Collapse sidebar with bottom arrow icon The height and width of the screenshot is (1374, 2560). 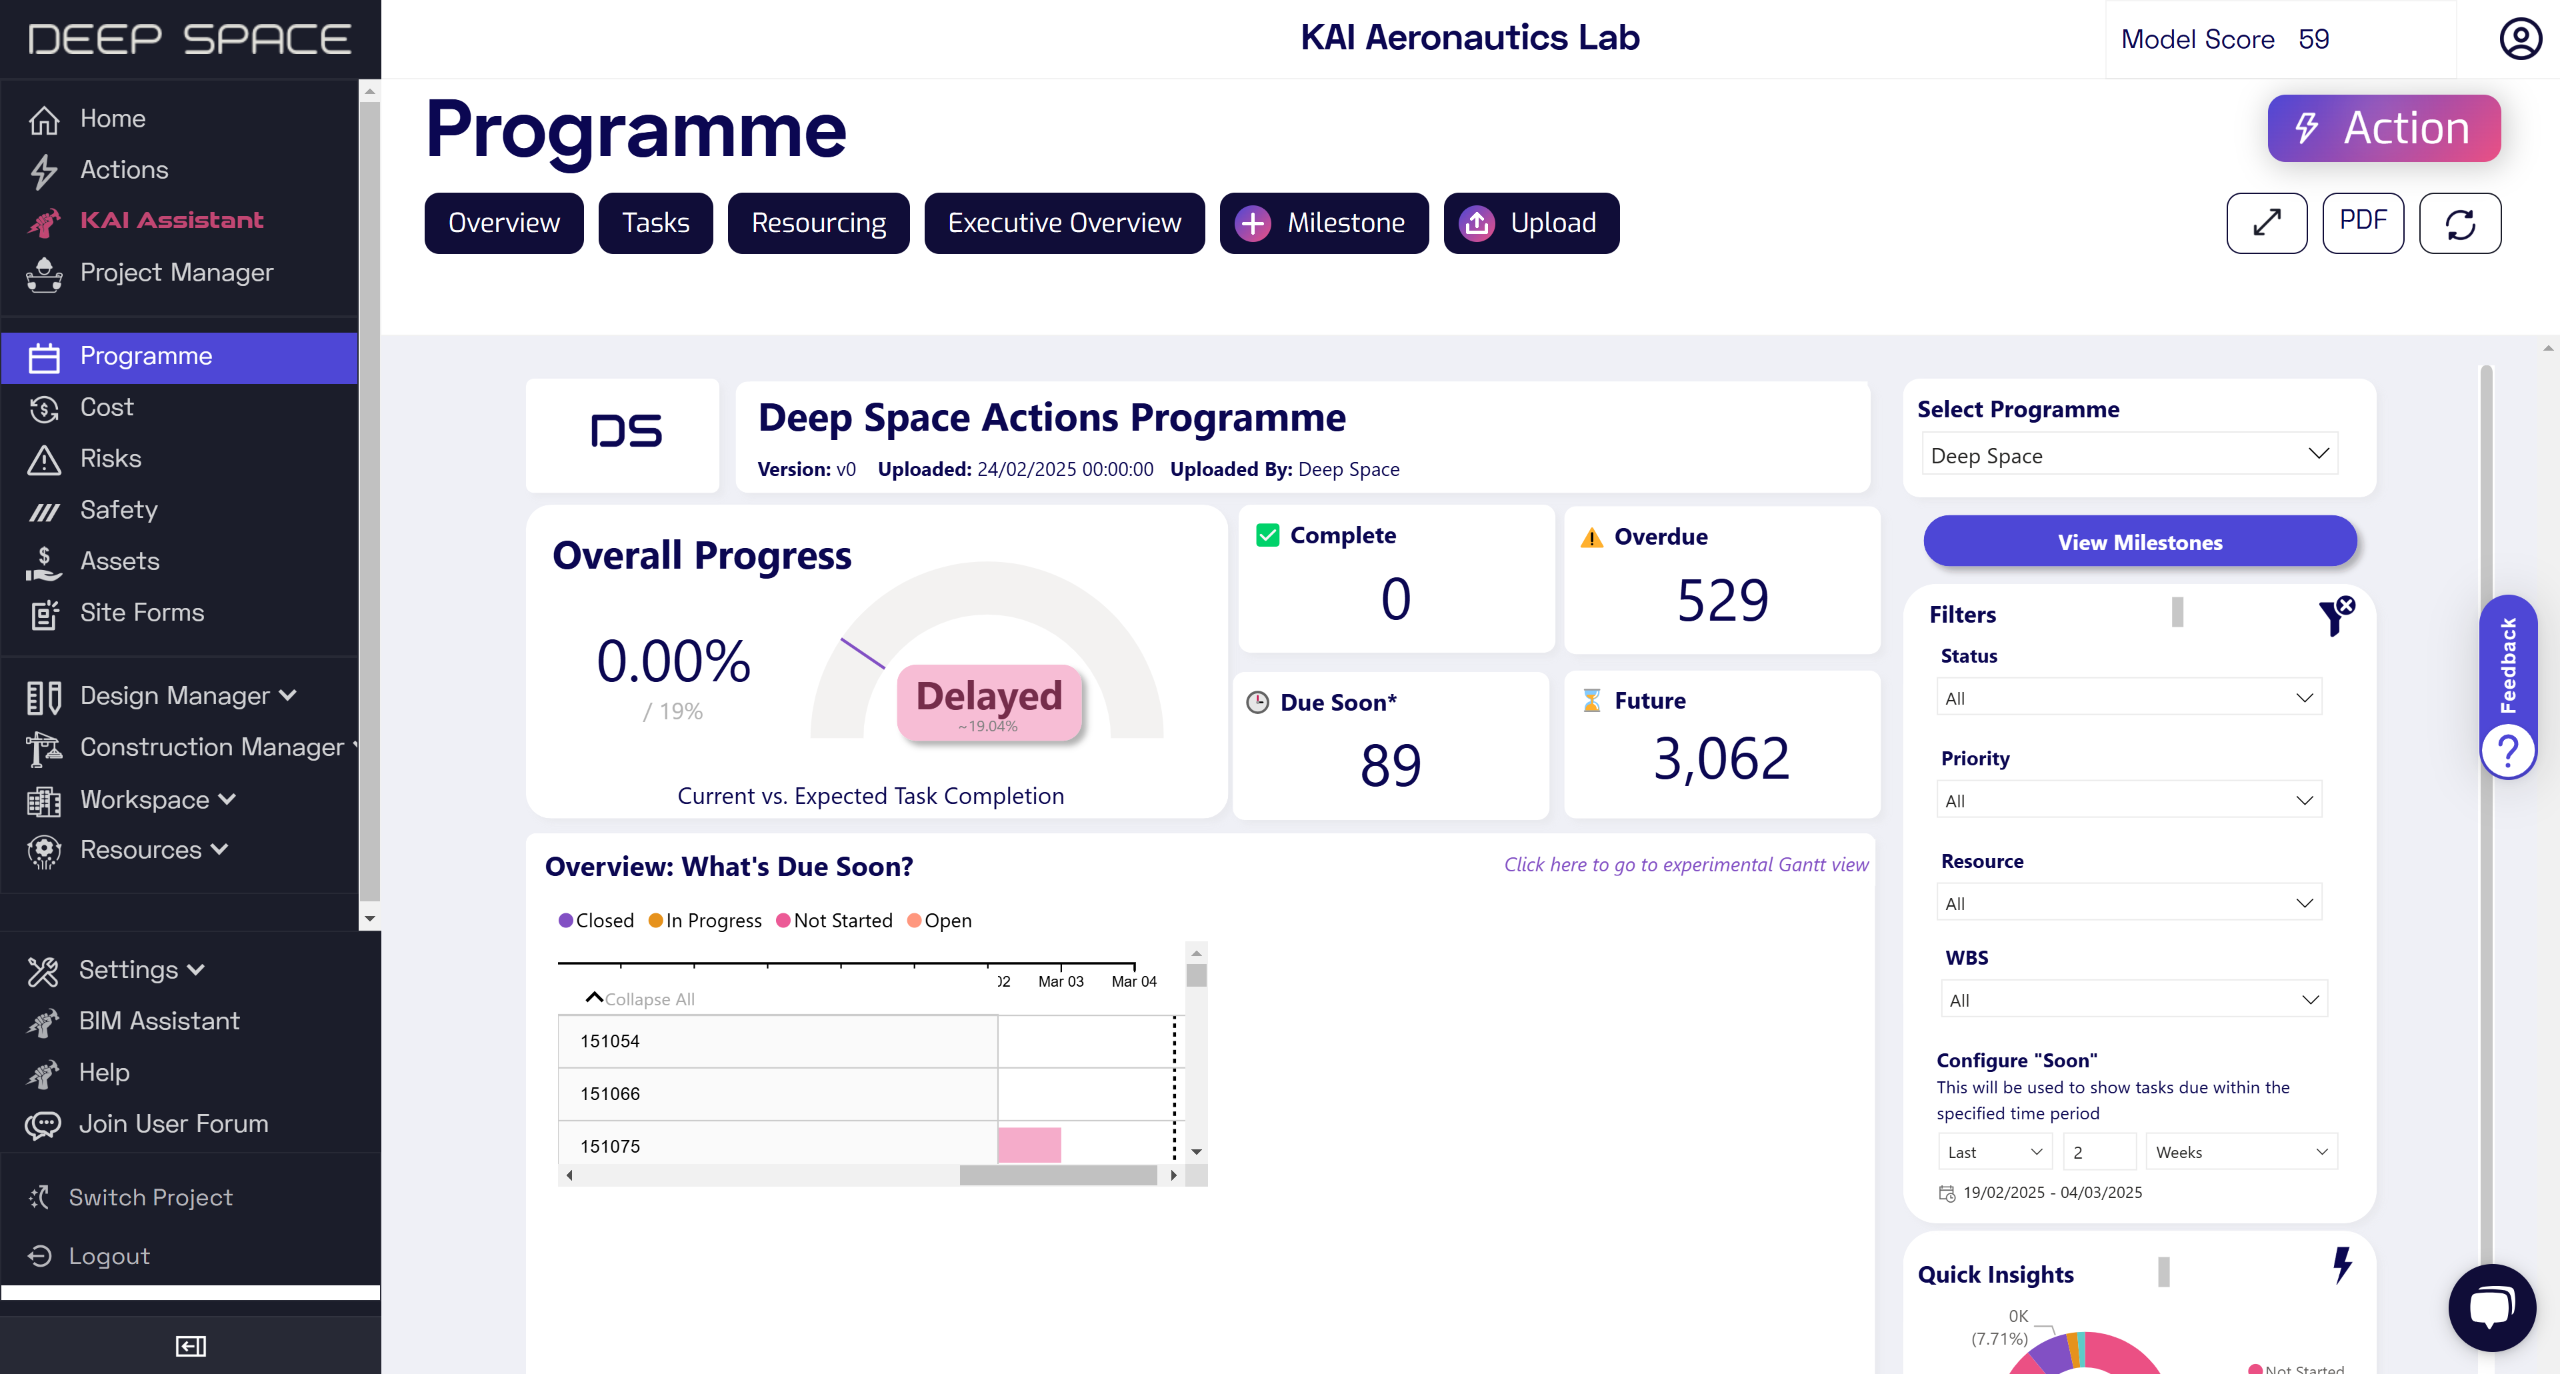pos(190,1346)
